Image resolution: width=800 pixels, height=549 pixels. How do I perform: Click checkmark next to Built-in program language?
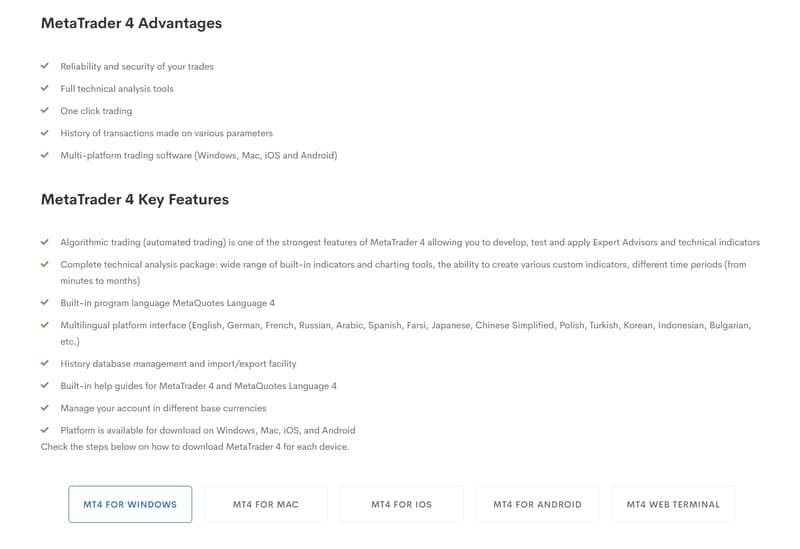pos(45,302)
